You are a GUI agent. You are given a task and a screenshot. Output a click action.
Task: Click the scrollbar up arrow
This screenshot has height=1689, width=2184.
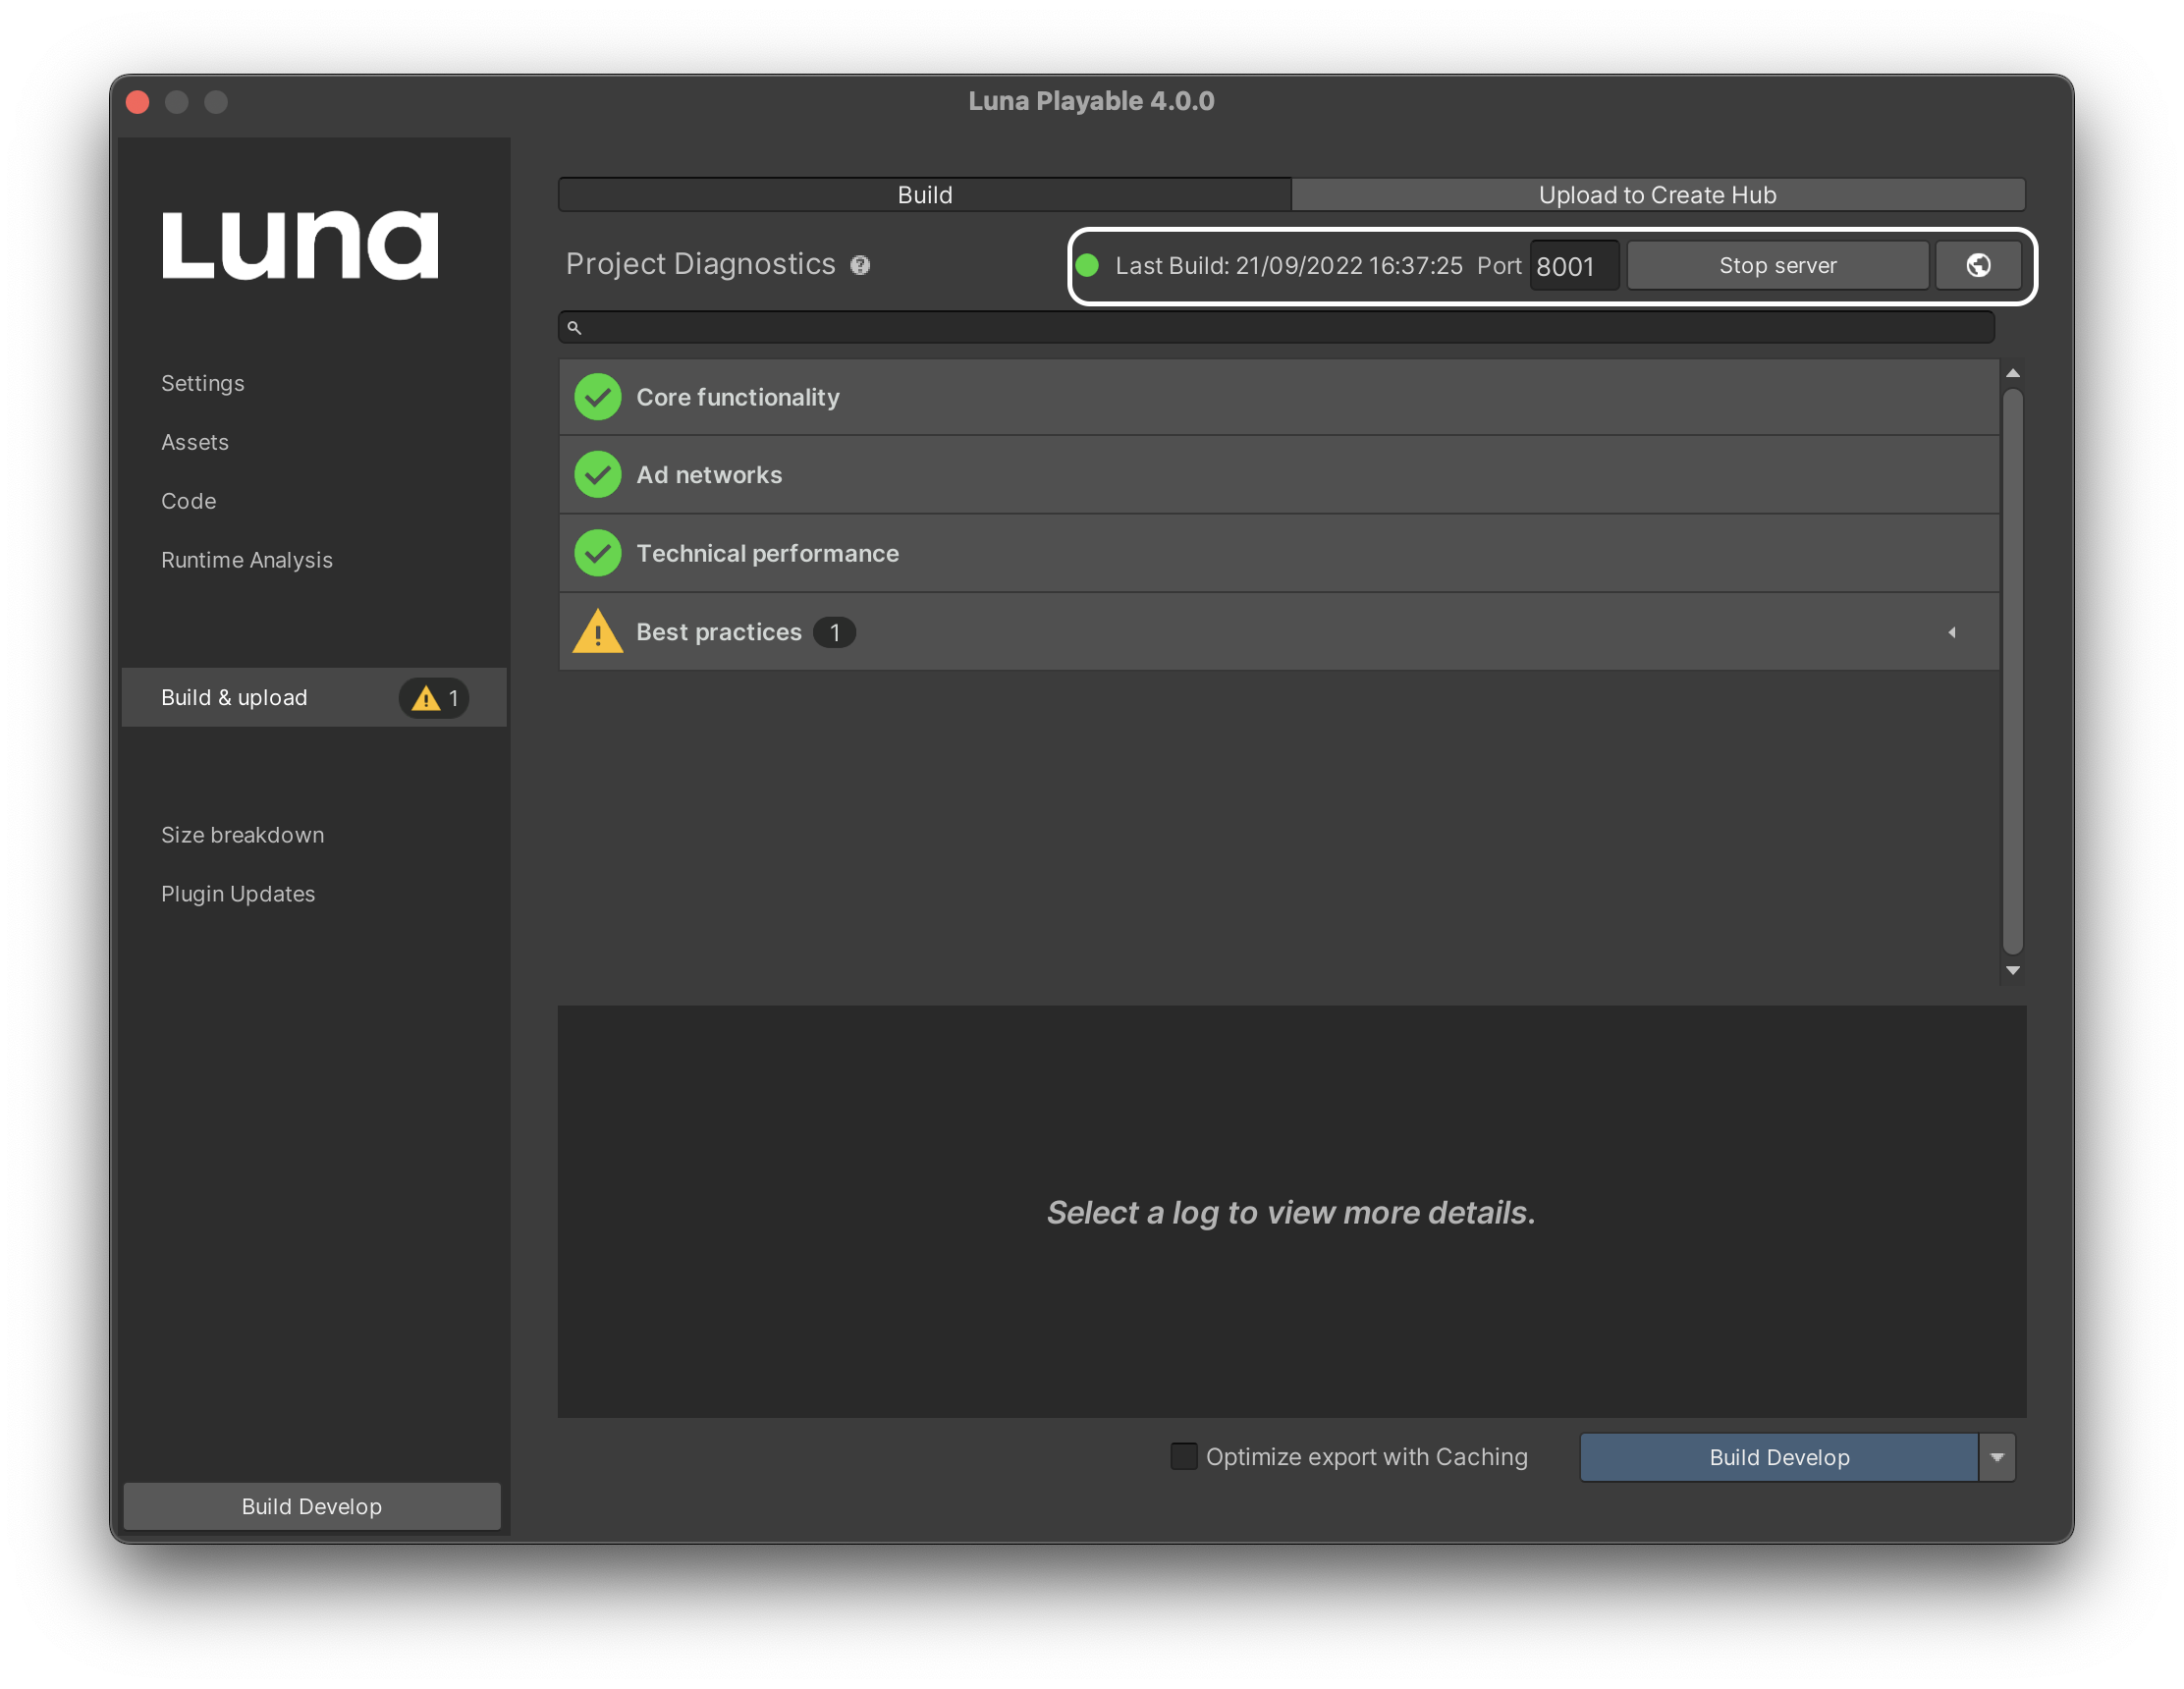(2012, 373)
